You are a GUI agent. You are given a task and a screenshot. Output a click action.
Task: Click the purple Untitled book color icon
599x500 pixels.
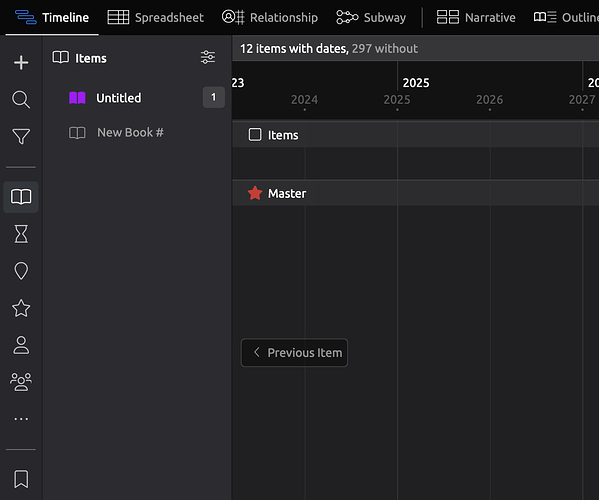coord(77,98)
